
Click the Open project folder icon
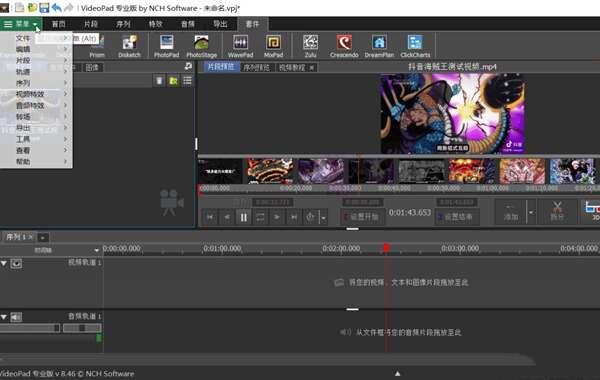click(32, 7)
